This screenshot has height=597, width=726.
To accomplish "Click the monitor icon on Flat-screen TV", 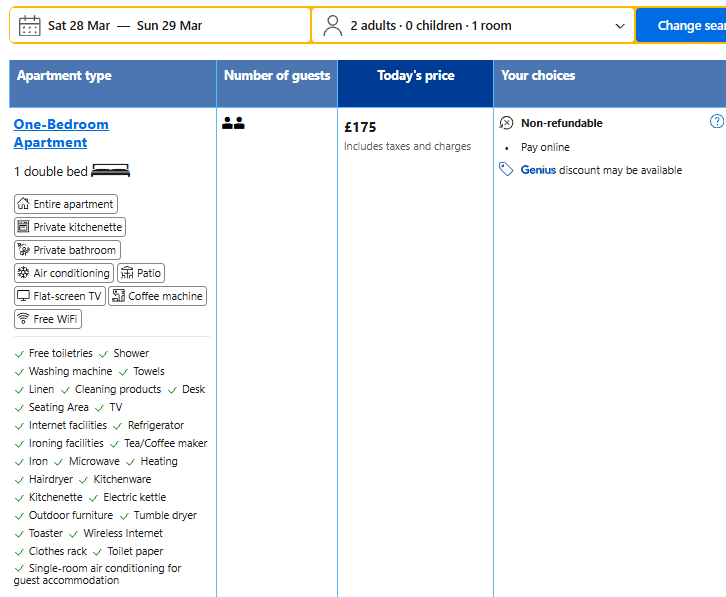I will click(x=23, y=295).
